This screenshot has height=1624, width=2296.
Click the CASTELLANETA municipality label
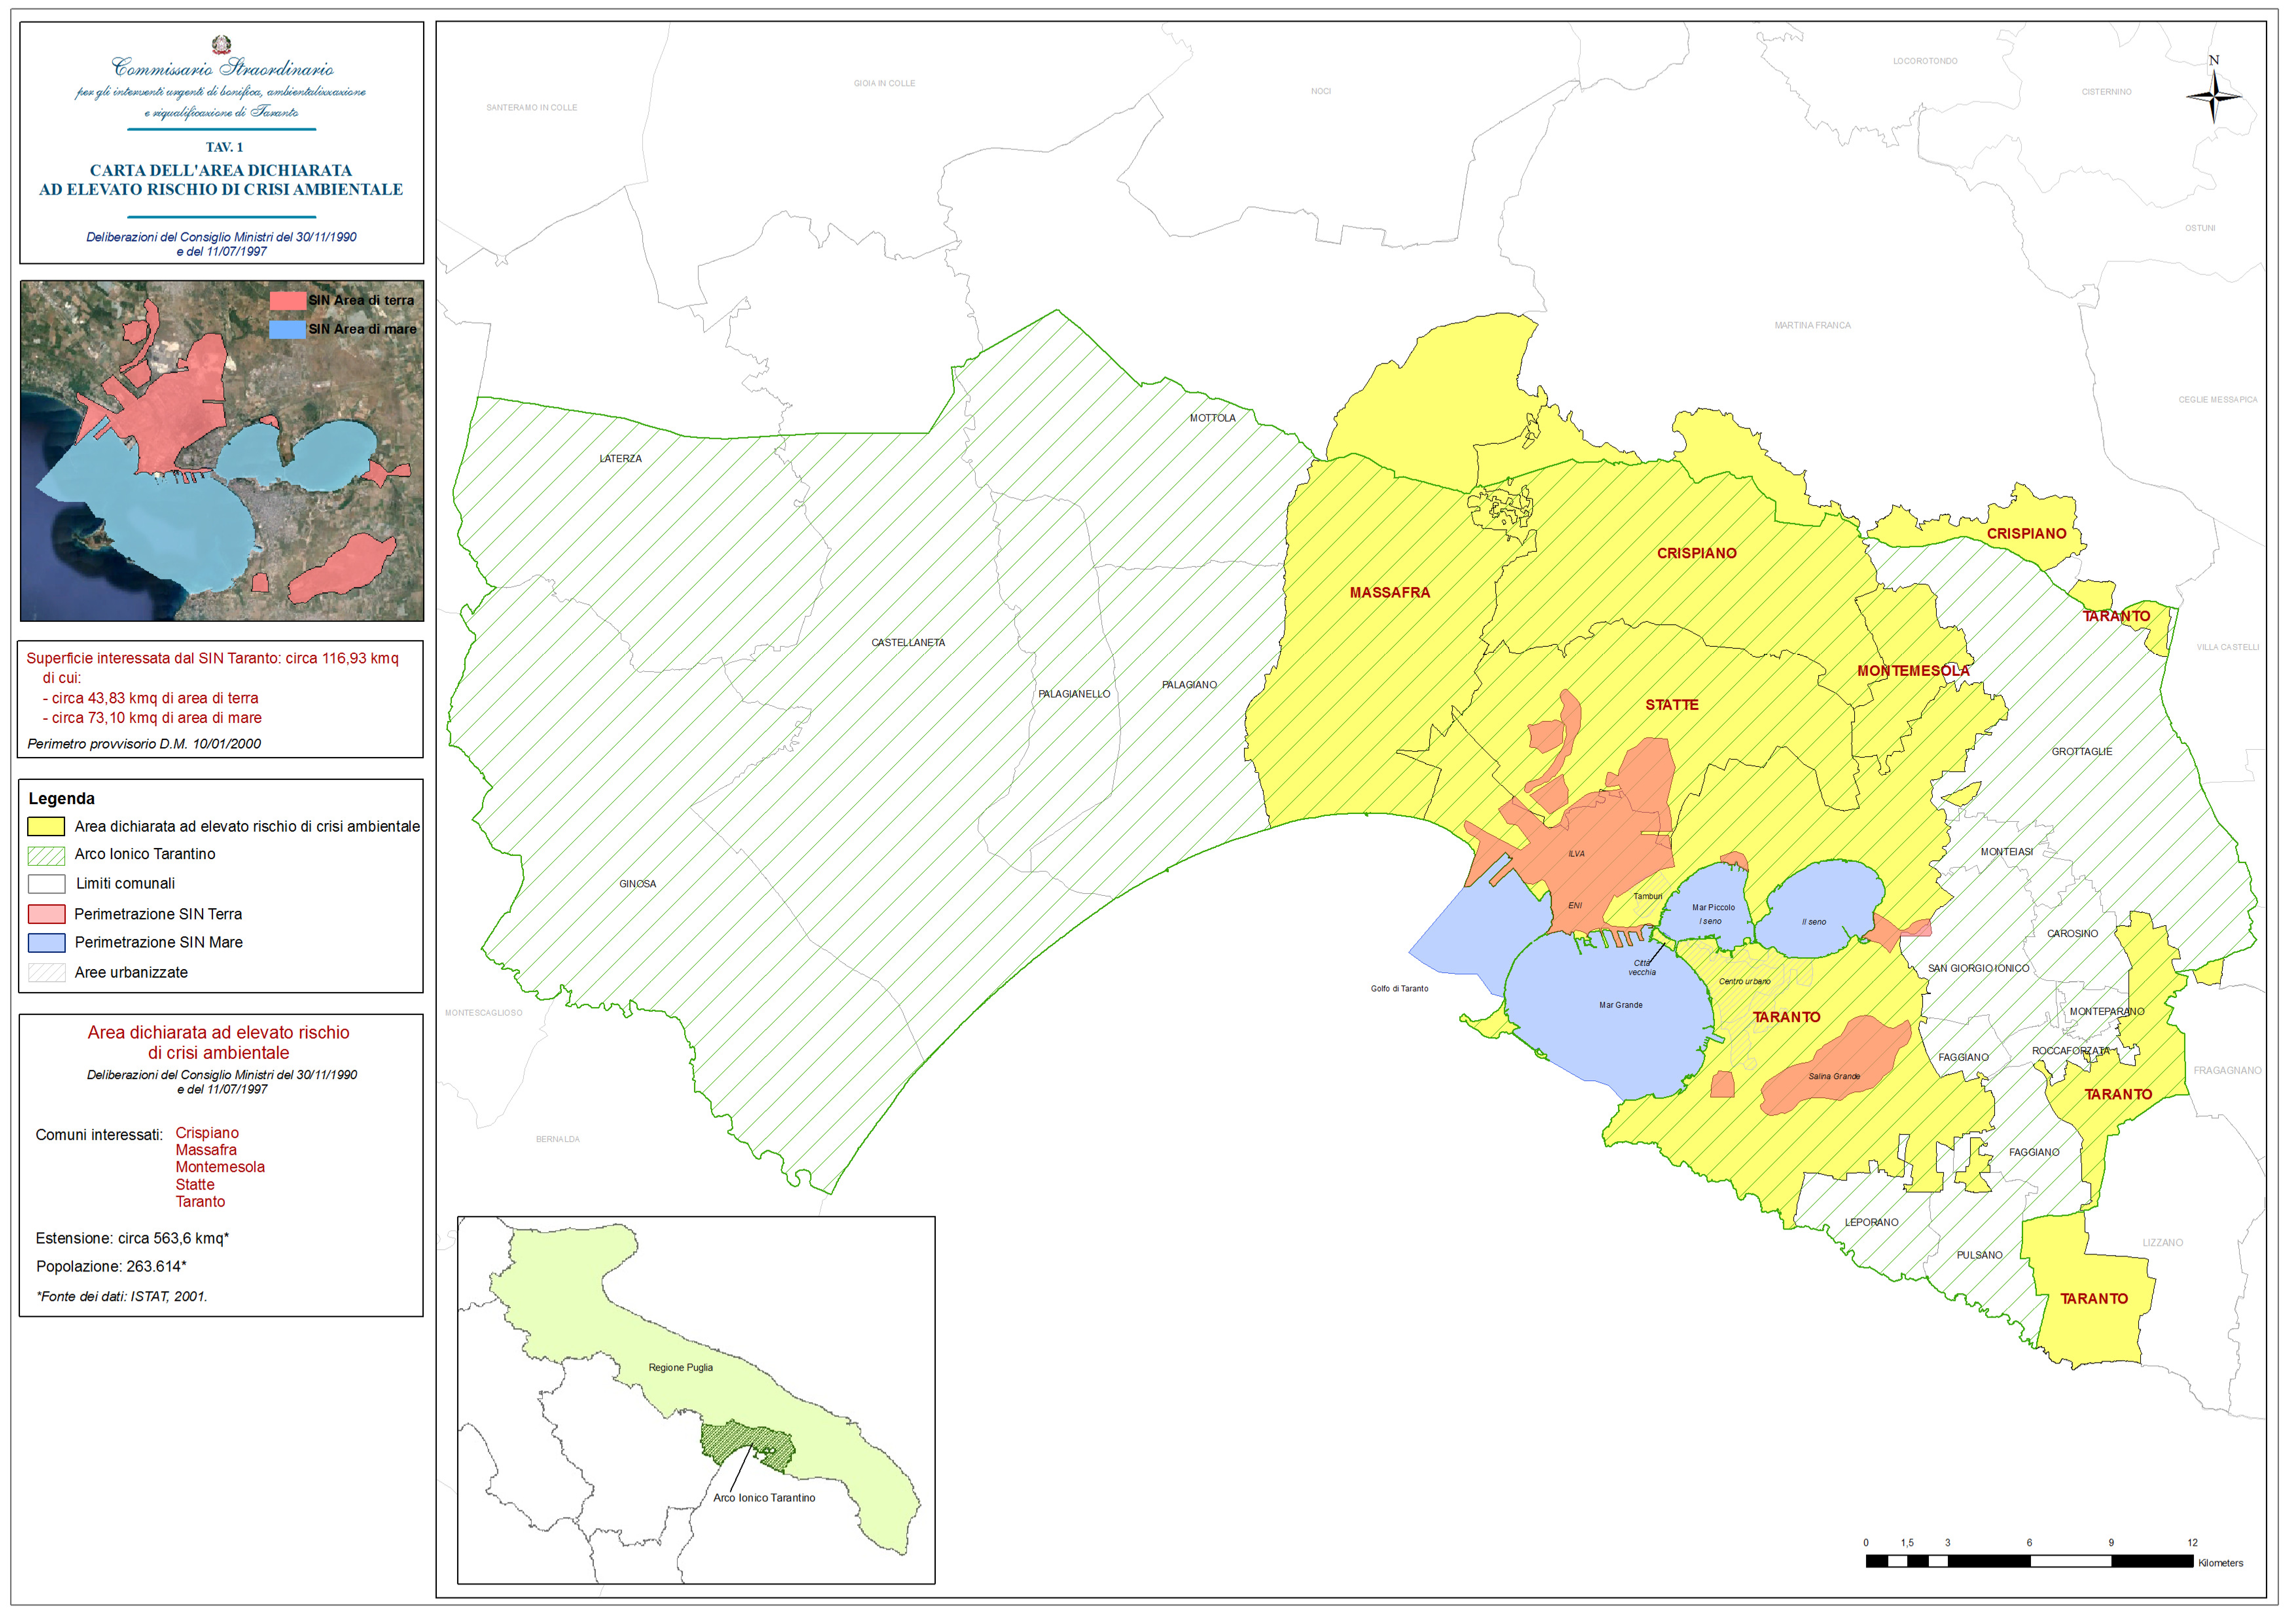pyautogui.click(x=908, y=643)
